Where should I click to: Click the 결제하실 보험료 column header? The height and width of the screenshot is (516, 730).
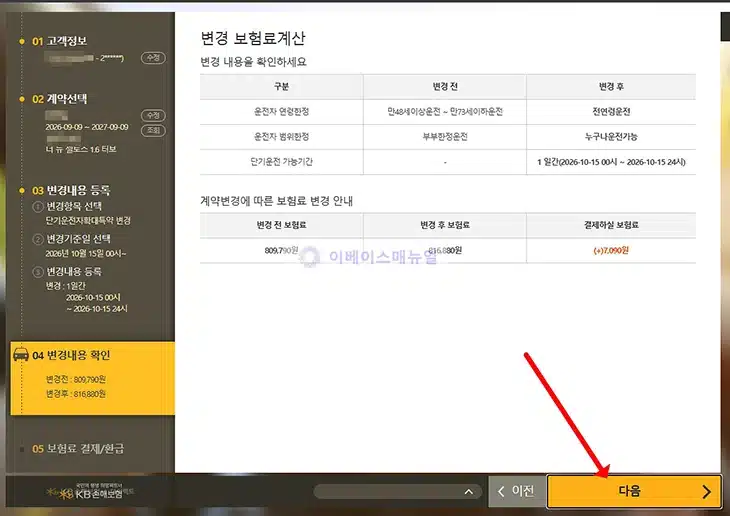611,225
